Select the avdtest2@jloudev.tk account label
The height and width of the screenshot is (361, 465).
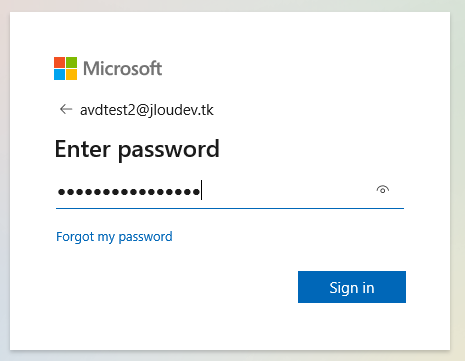tap(147, 110)
